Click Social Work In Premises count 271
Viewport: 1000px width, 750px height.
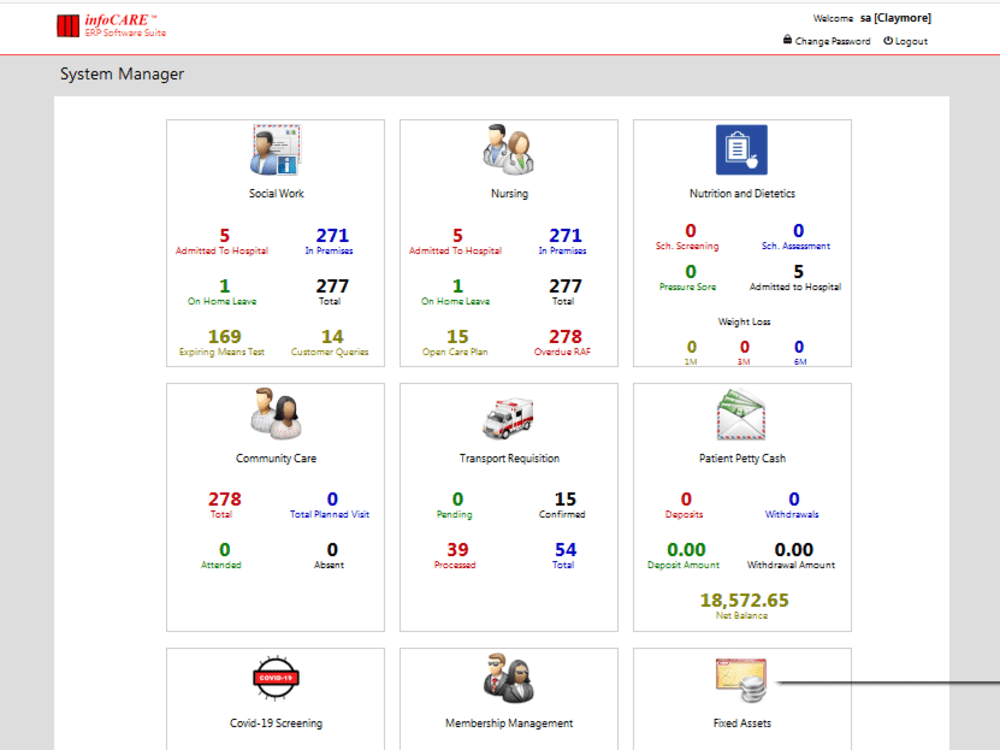[x=332, y=235]
